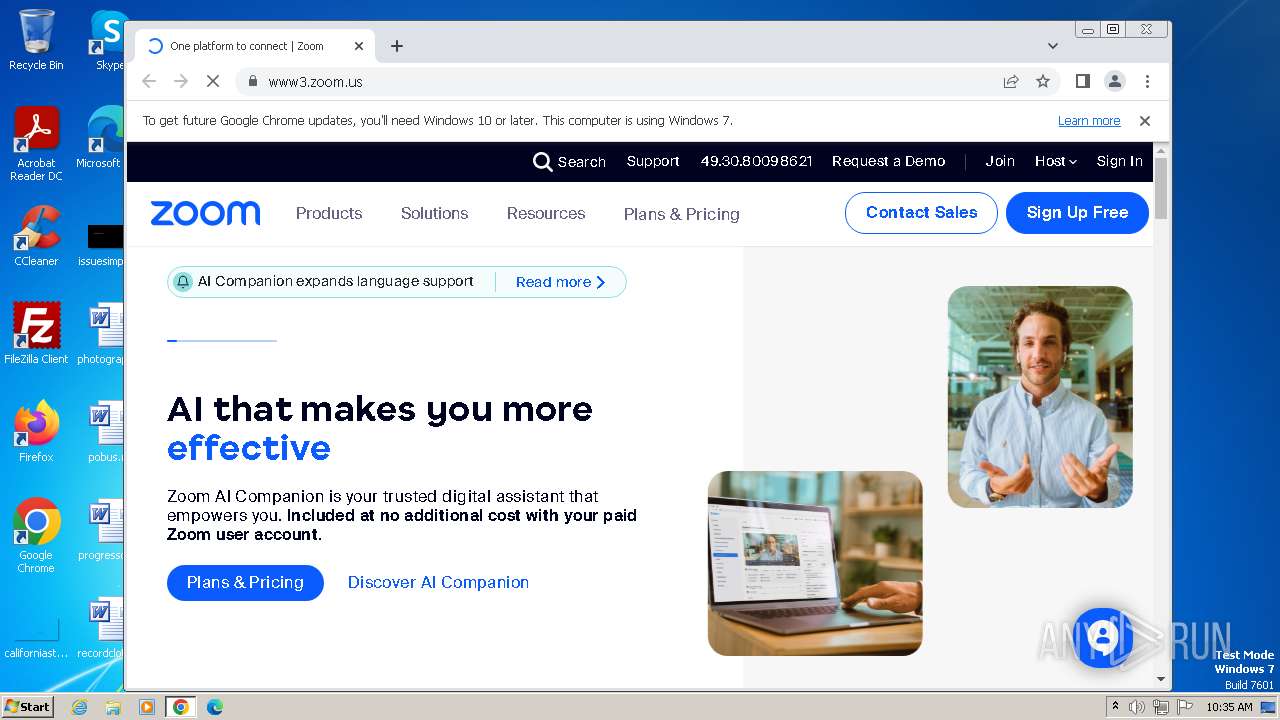The height and width of the screenshot is (720, 1280).
Task: Click the man presenting photo
Action: point(1040,397)
